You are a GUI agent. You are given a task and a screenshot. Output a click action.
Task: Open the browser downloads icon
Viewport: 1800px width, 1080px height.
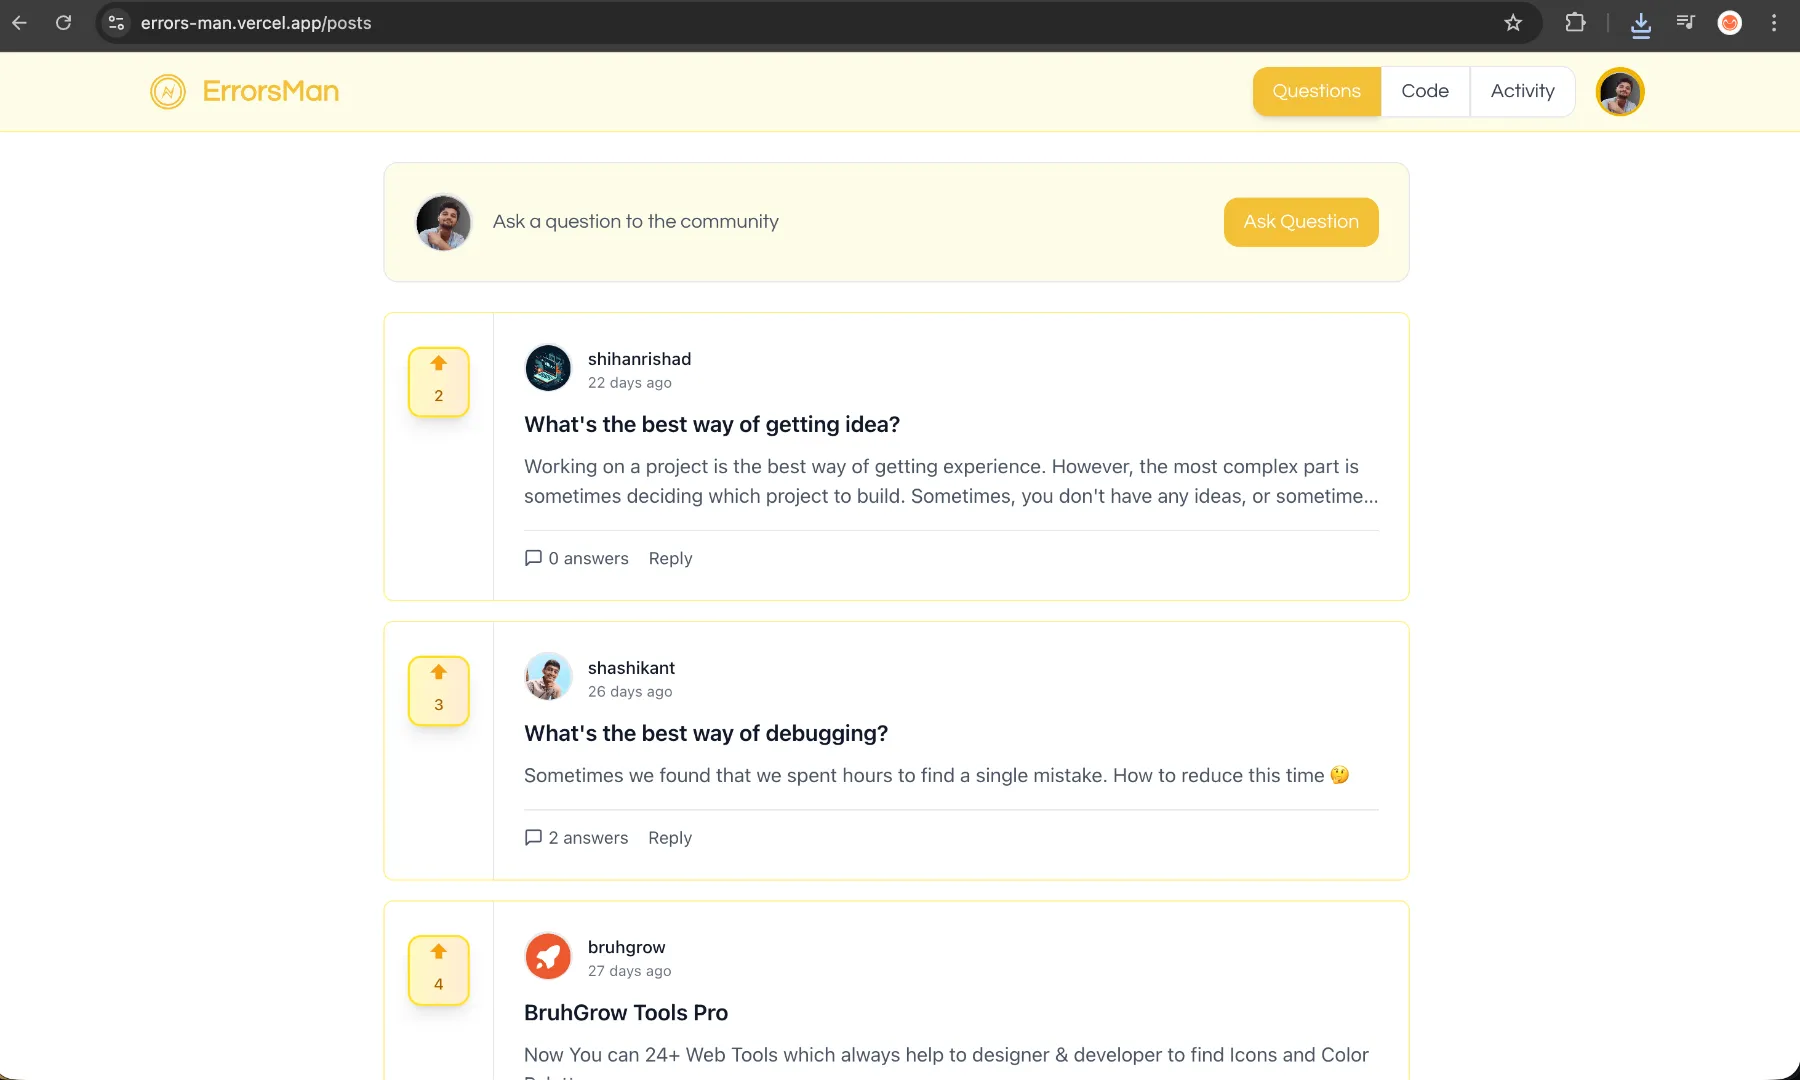tap(1641, 24)
